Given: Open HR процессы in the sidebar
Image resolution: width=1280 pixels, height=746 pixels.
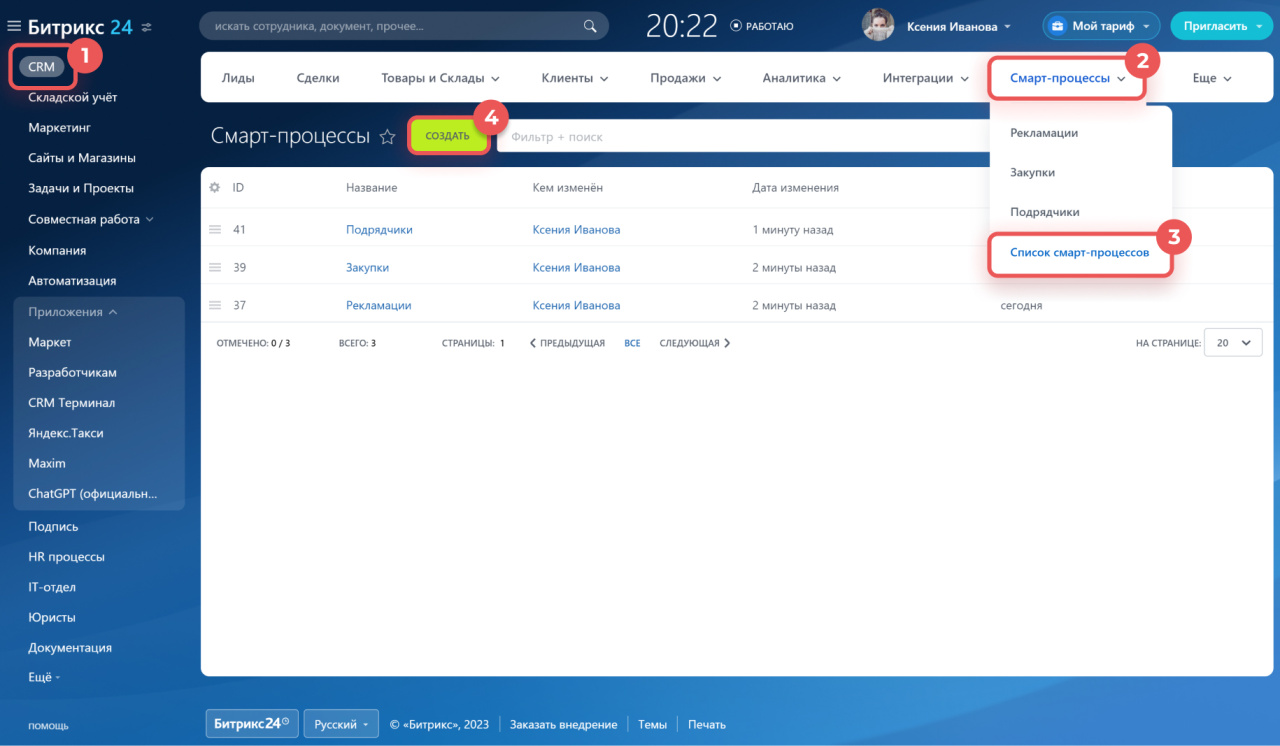Looking at the screenshot, I should pos(66,556).
